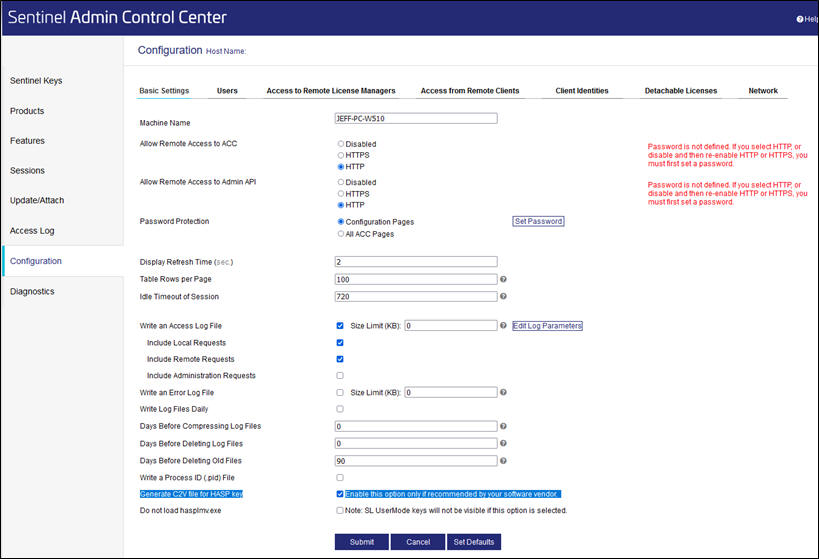Click help icon beside Error Log Size Limit
The width and height of the screenshot is (819, 559).
[503, 392]
